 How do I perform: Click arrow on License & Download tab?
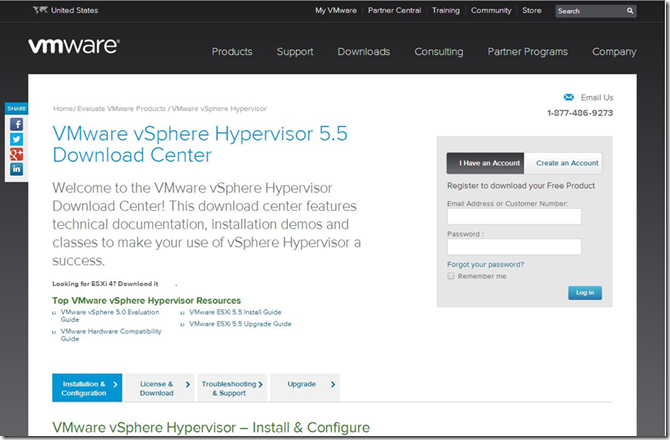click(x=188, y=384)
